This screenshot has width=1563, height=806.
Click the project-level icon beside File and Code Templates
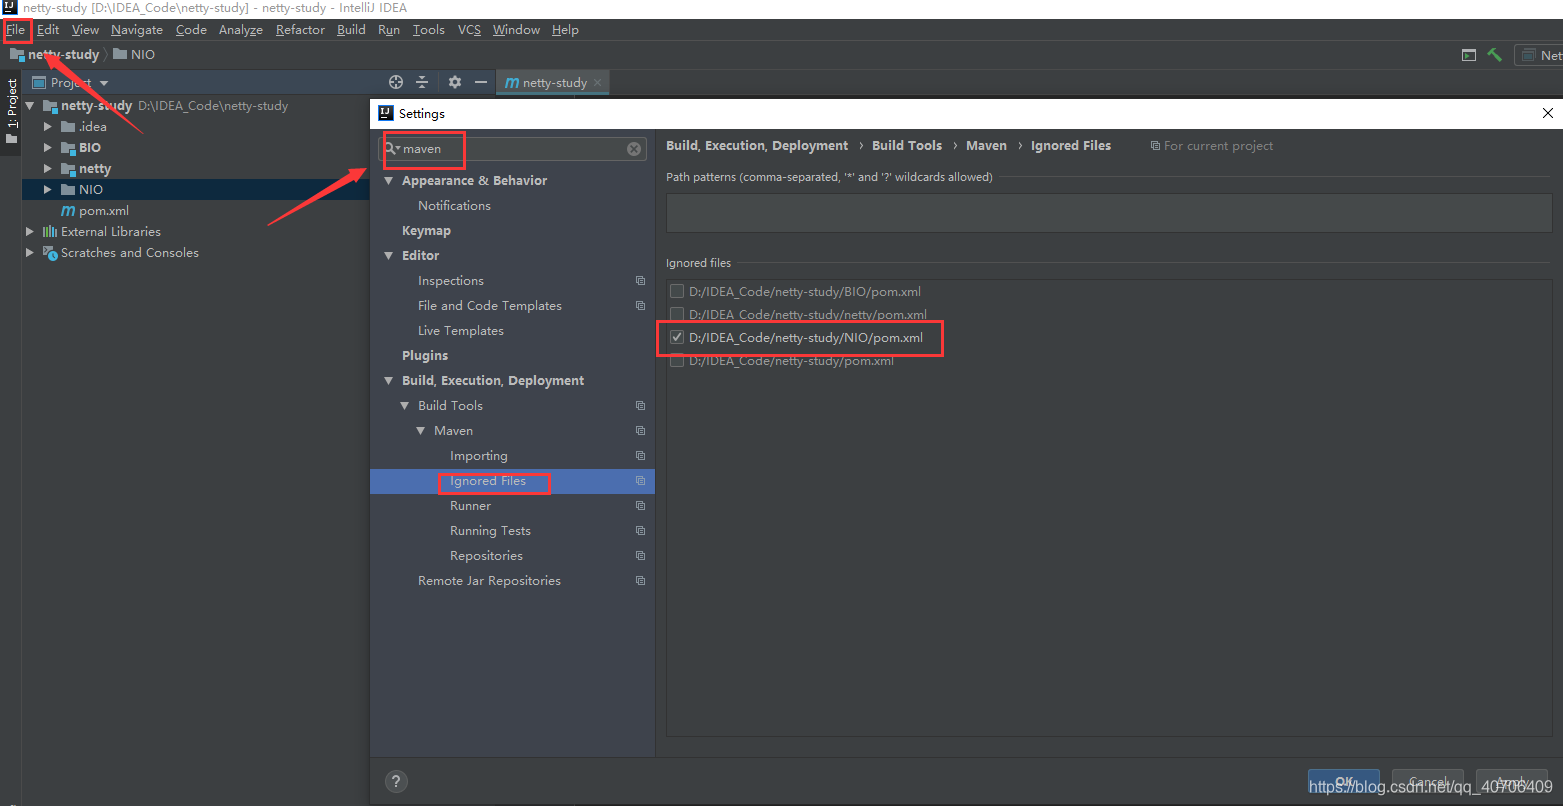click(x=640, y=306)
